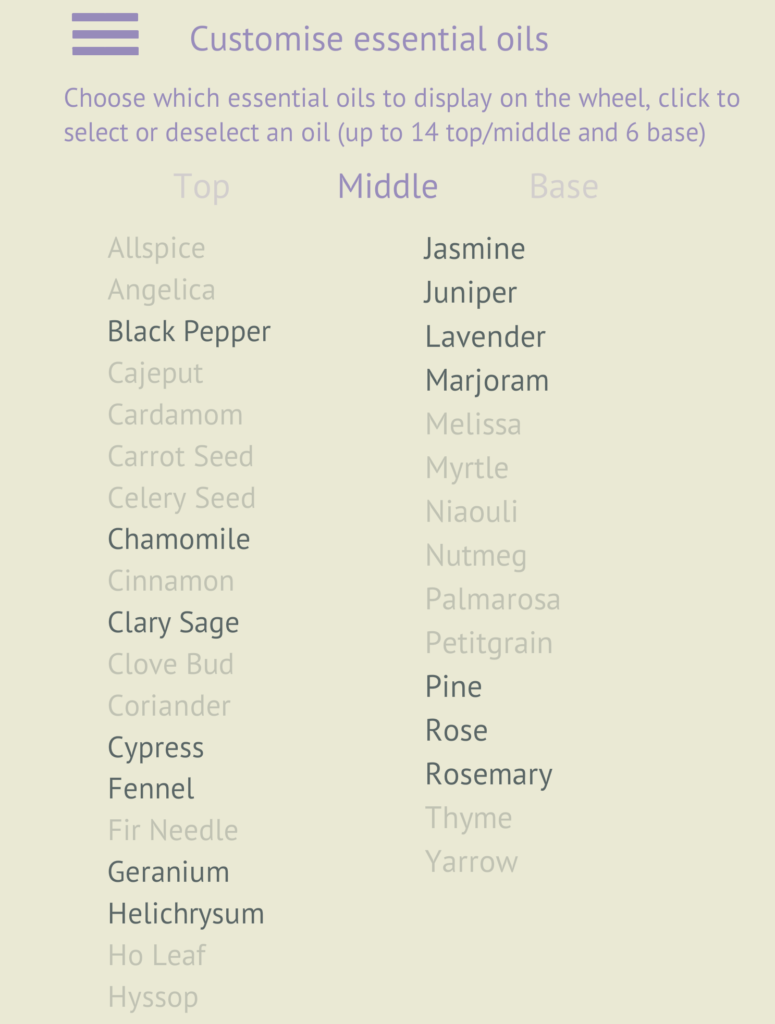Screen dimensions: 775x1024
Task: Enable the Palmarosa oil
Action: [493, 600]
